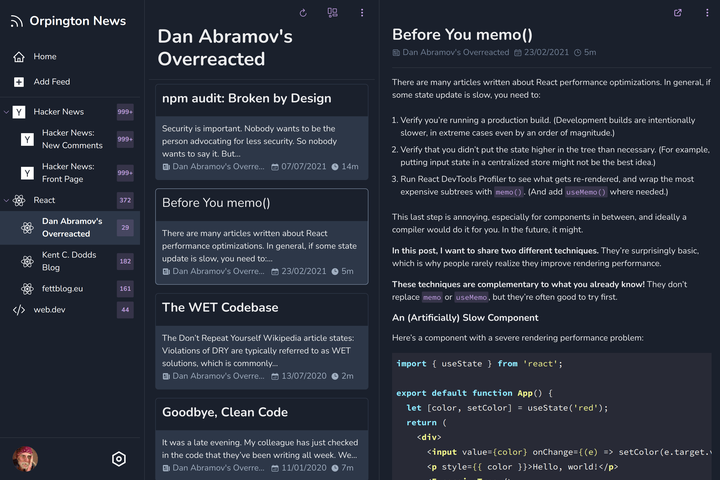The height and width of the screenshot is (480, 720).
Task: Click the 182 unread badge
Action: pos(125,261)
